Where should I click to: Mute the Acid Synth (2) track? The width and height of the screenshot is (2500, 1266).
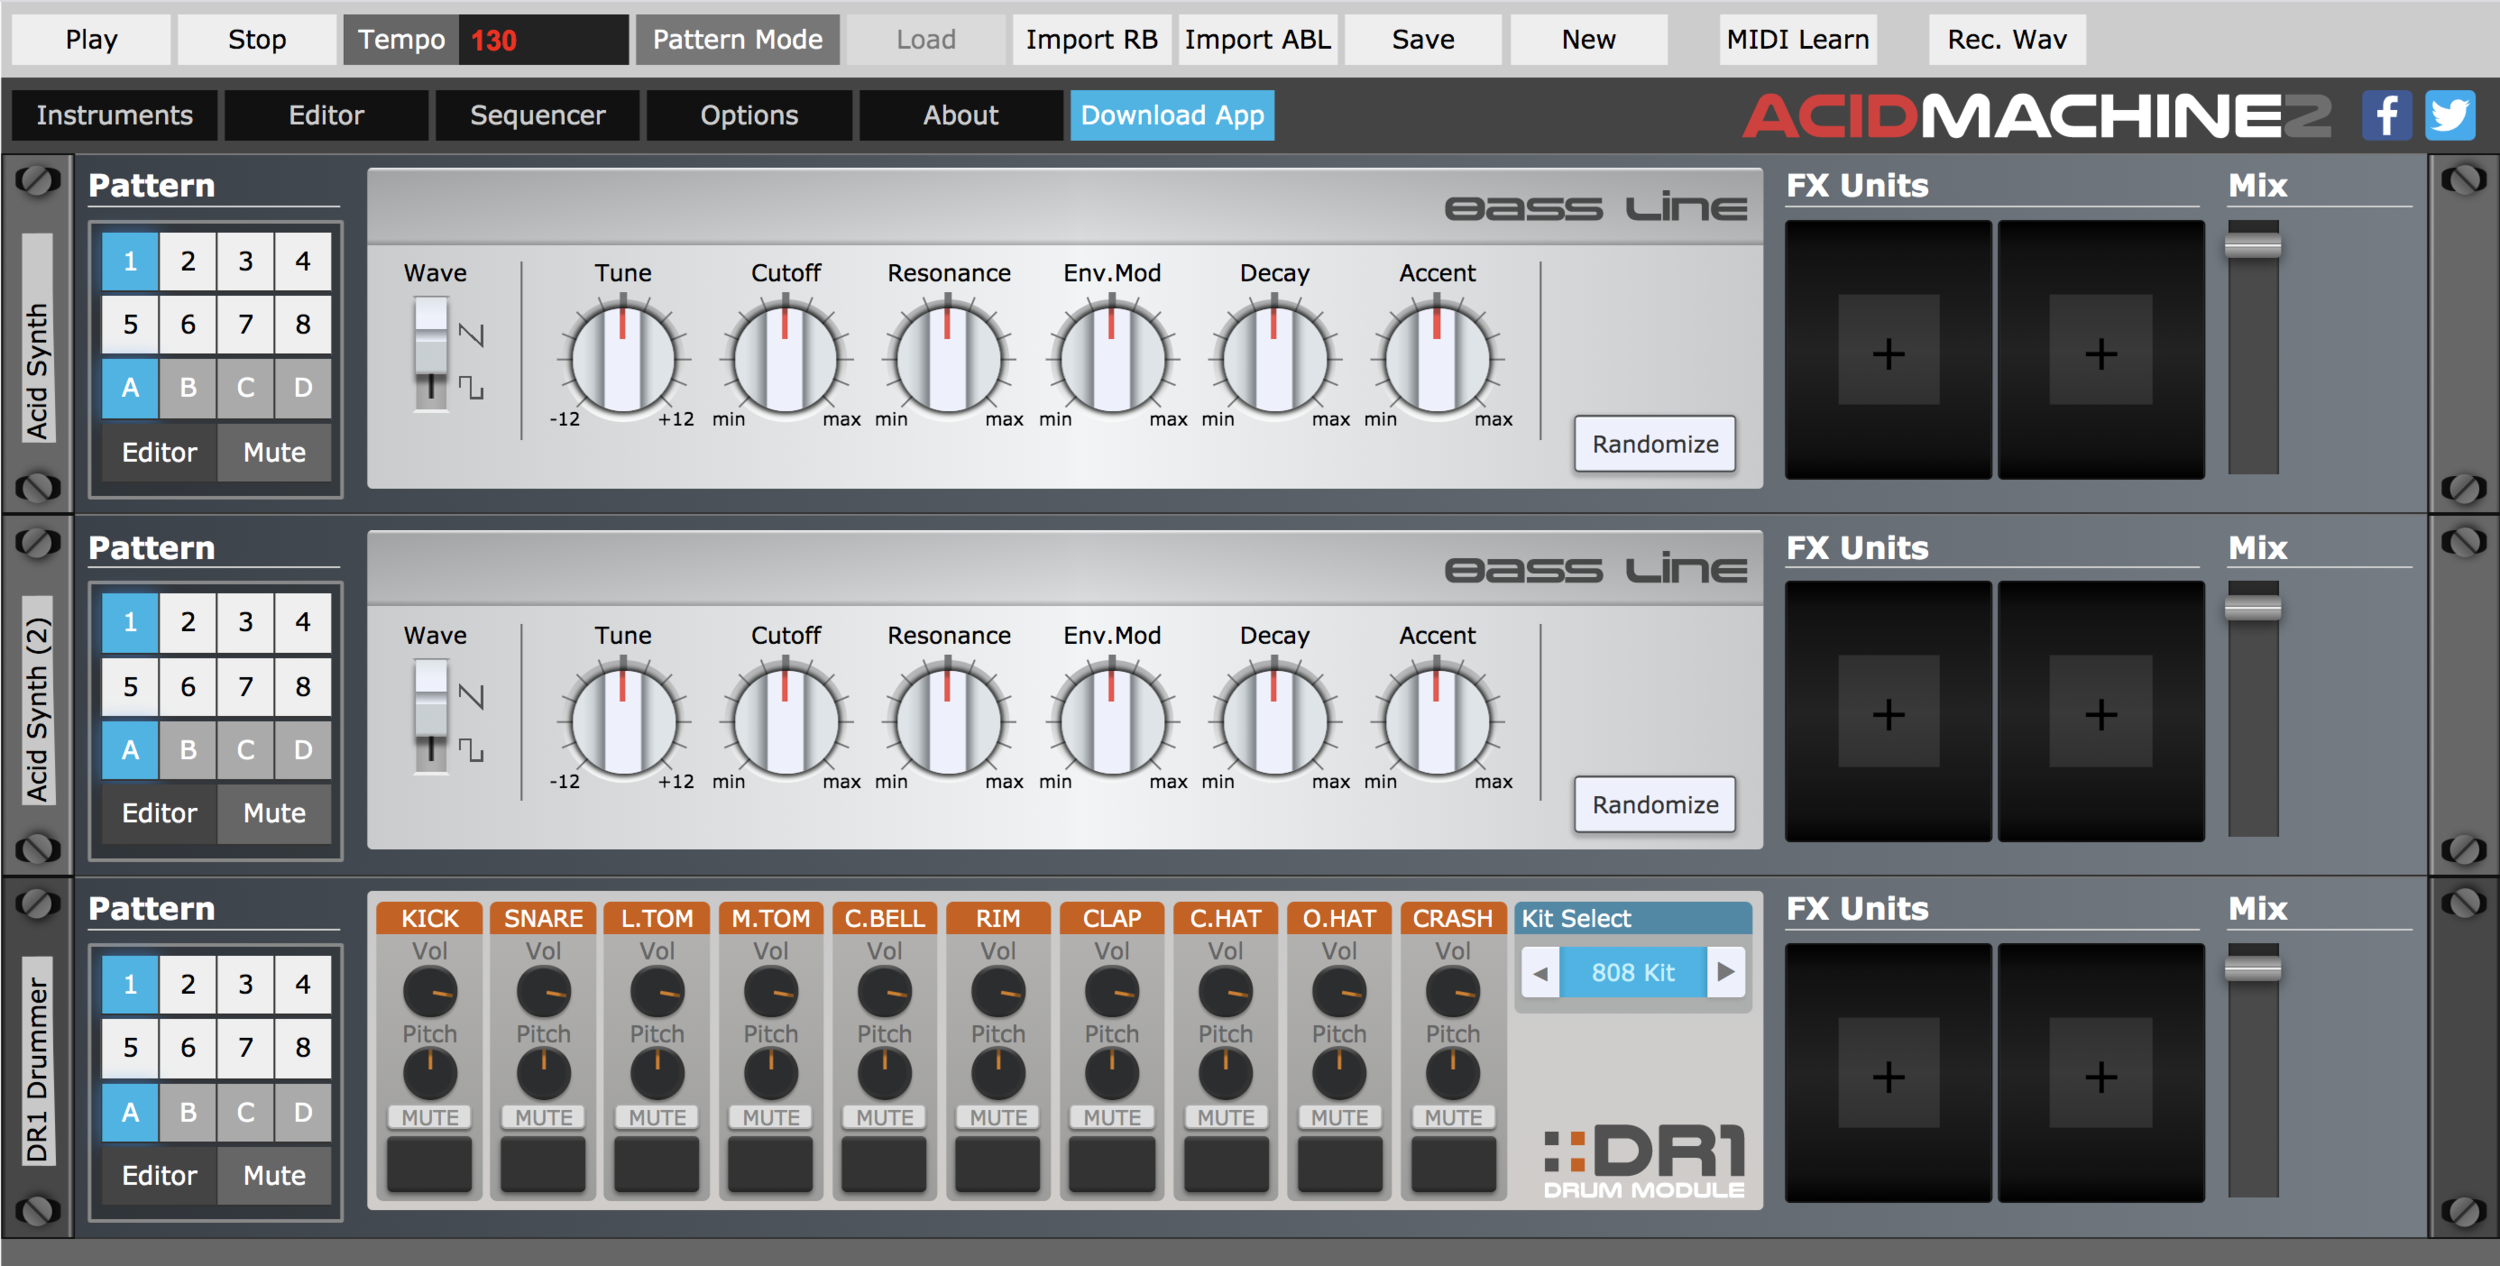[274, 813]
